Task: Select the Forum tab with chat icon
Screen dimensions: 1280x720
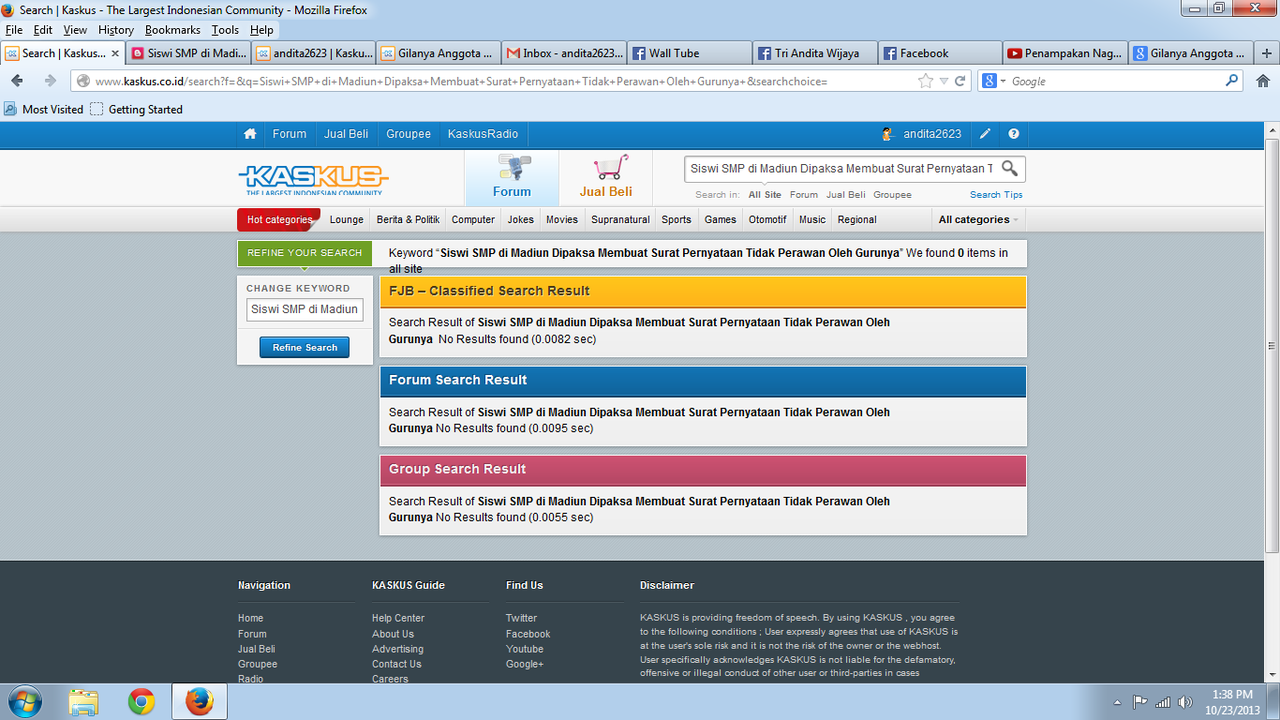Action: point(512,178)
